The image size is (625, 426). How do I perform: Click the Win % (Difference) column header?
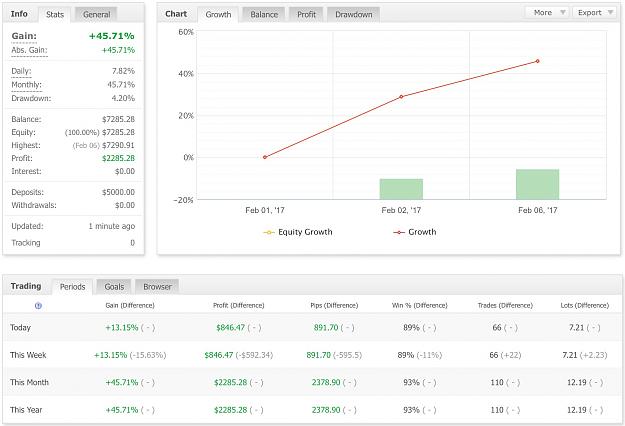[419, 306]
